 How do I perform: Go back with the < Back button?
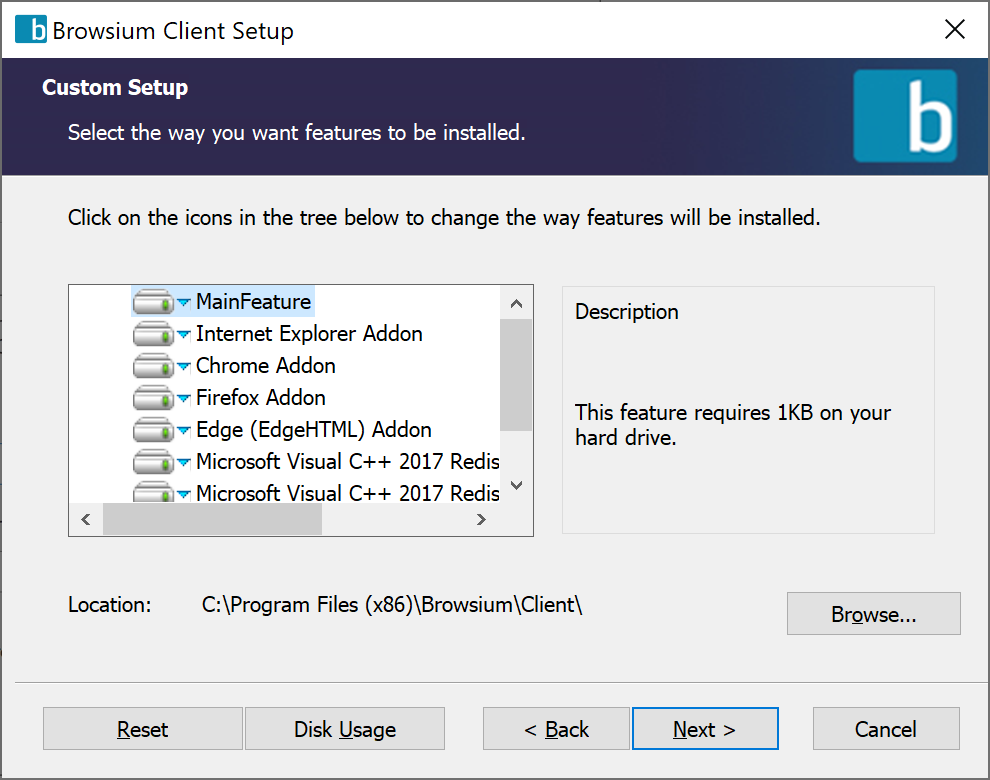point(556,729)
